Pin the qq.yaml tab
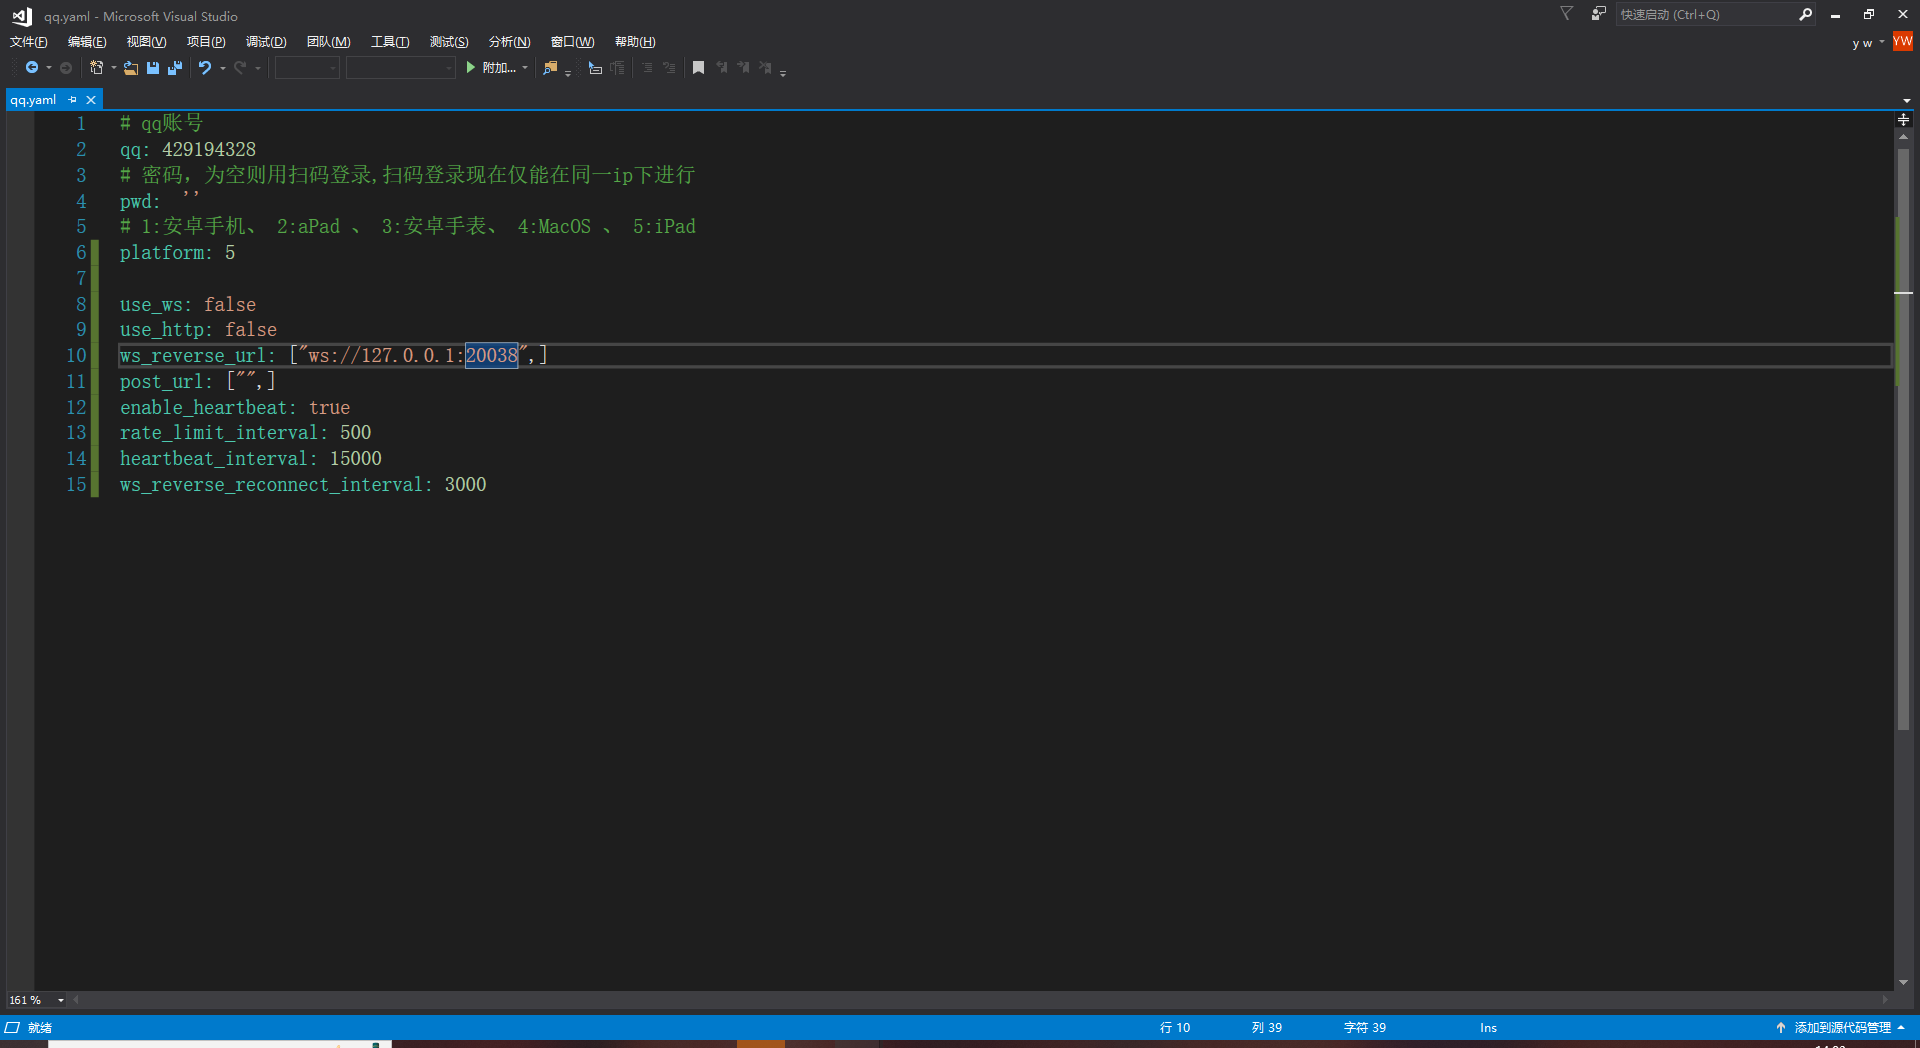This screenshot has height=1048, width=1920. click(x=71, y=99)
